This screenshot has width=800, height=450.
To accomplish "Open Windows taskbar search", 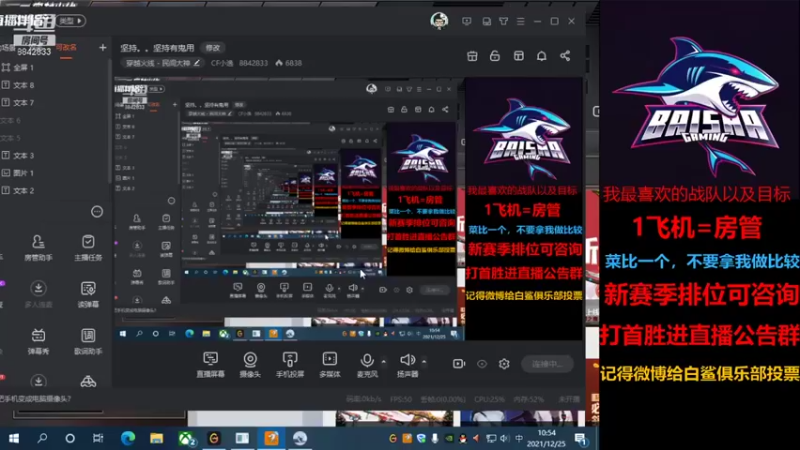I will coord(42,438).
